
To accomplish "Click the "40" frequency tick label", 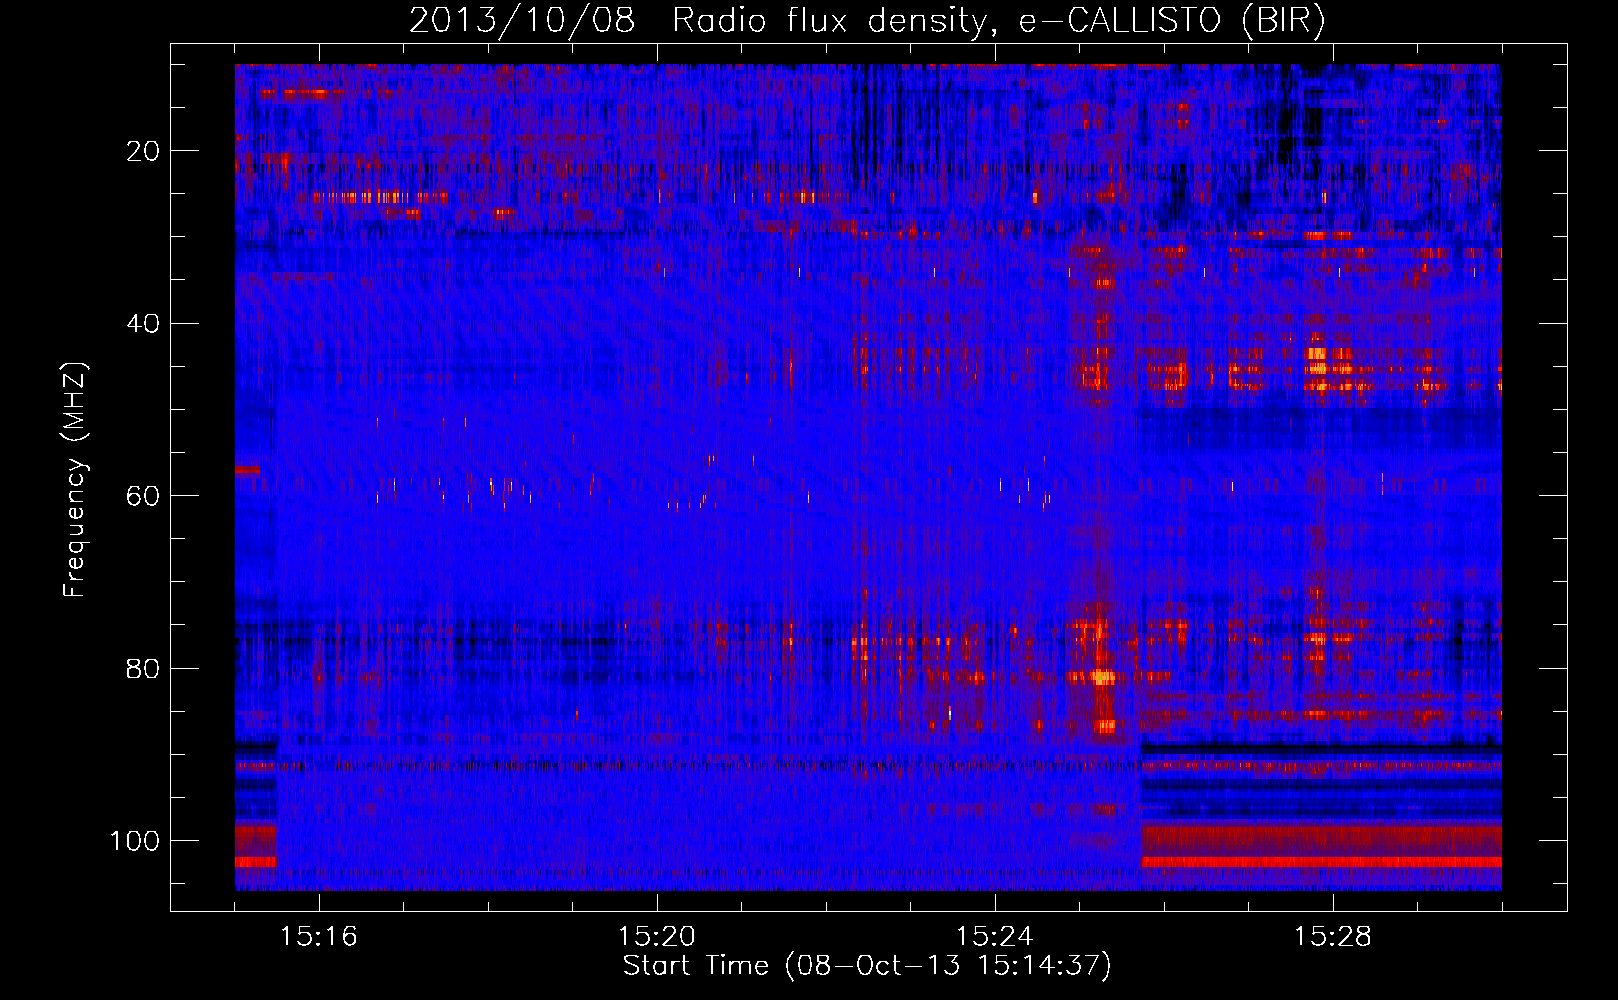I will point(143,324).
